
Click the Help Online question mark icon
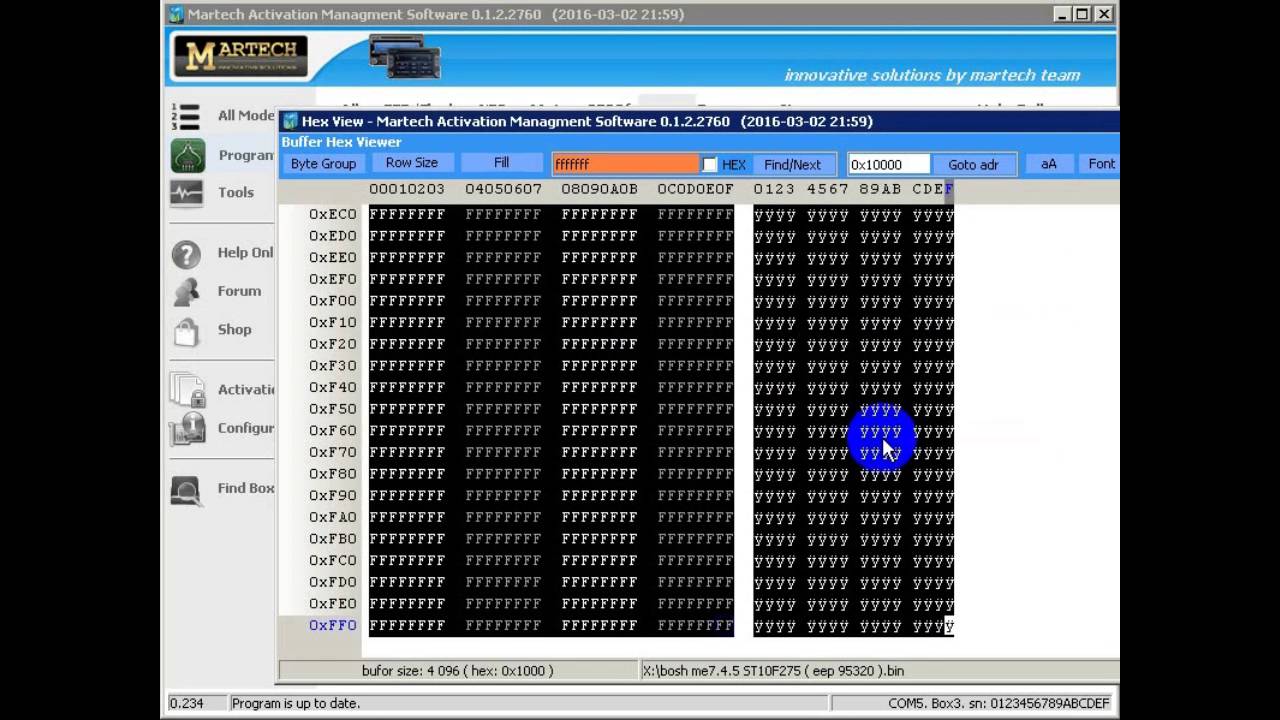tap(186, 254)
